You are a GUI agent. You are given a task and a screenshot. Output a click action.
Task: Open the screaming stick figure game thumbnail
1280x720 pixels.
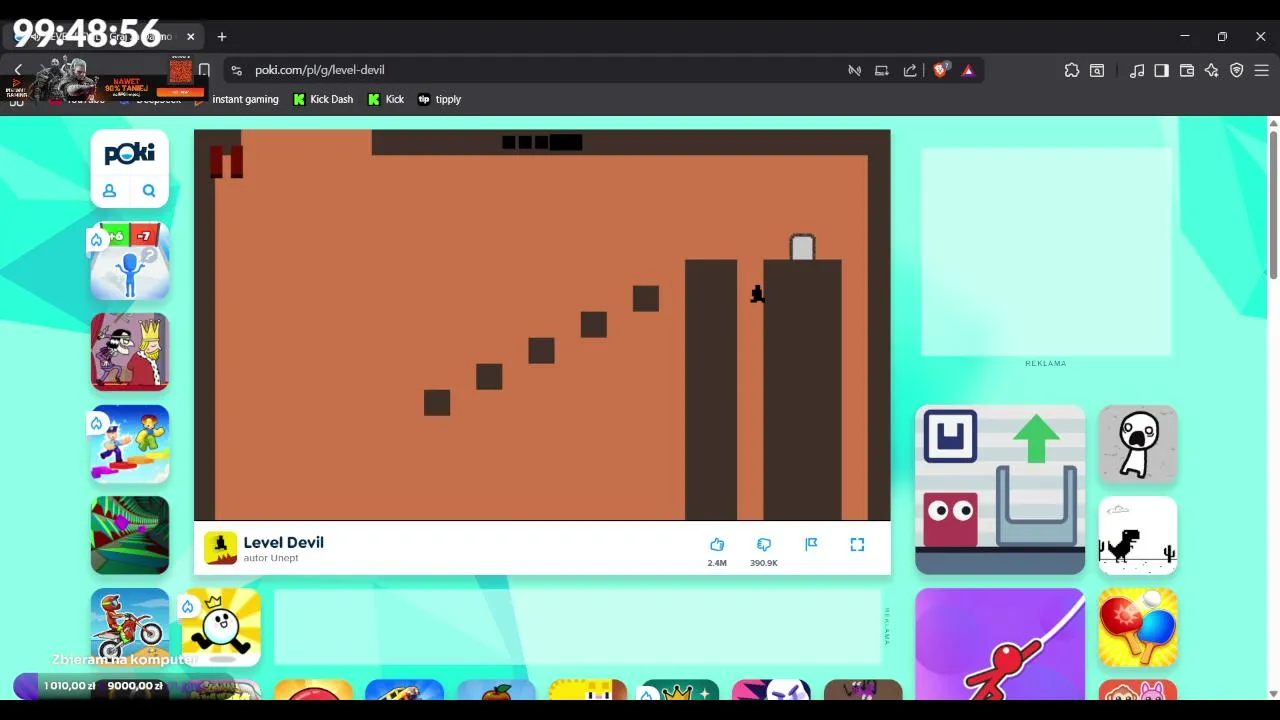pyautogui.click(x=1138, y=444)
